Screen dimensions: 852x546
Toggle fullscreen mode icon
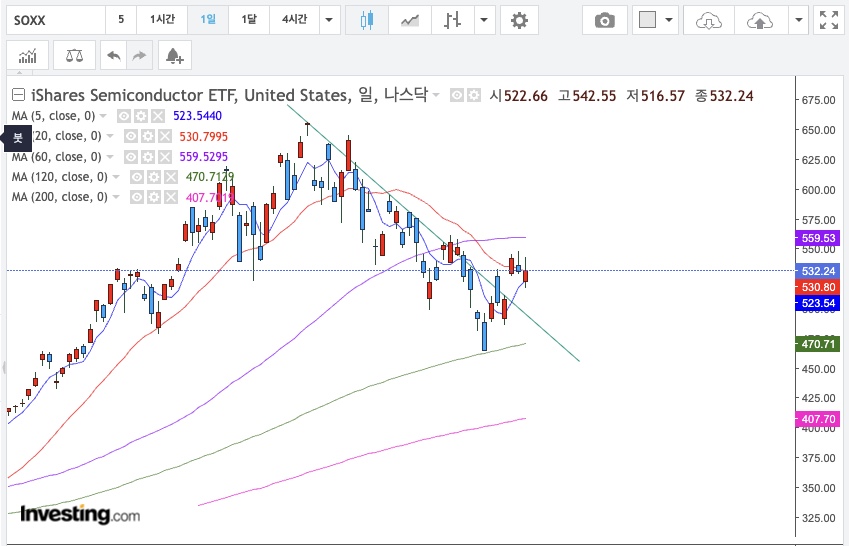click(x=829, y=21)
